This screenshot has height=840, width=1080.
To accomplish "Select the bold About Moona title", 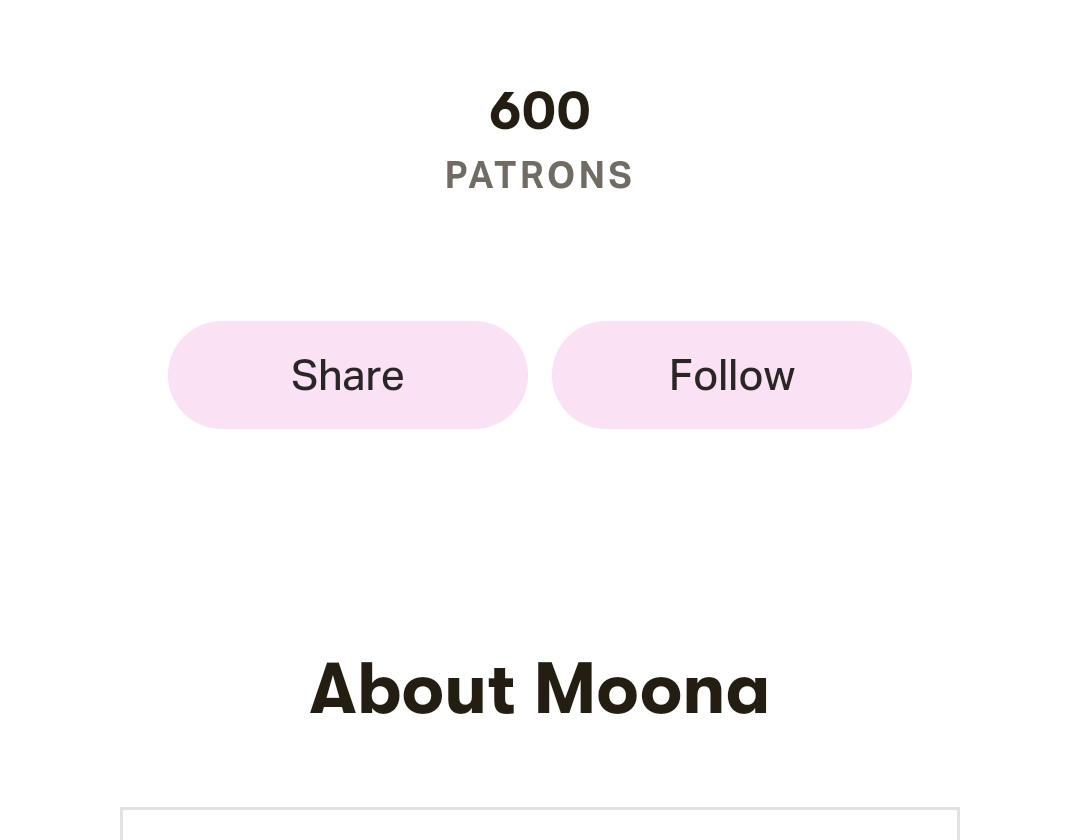I will click(539, 689).
